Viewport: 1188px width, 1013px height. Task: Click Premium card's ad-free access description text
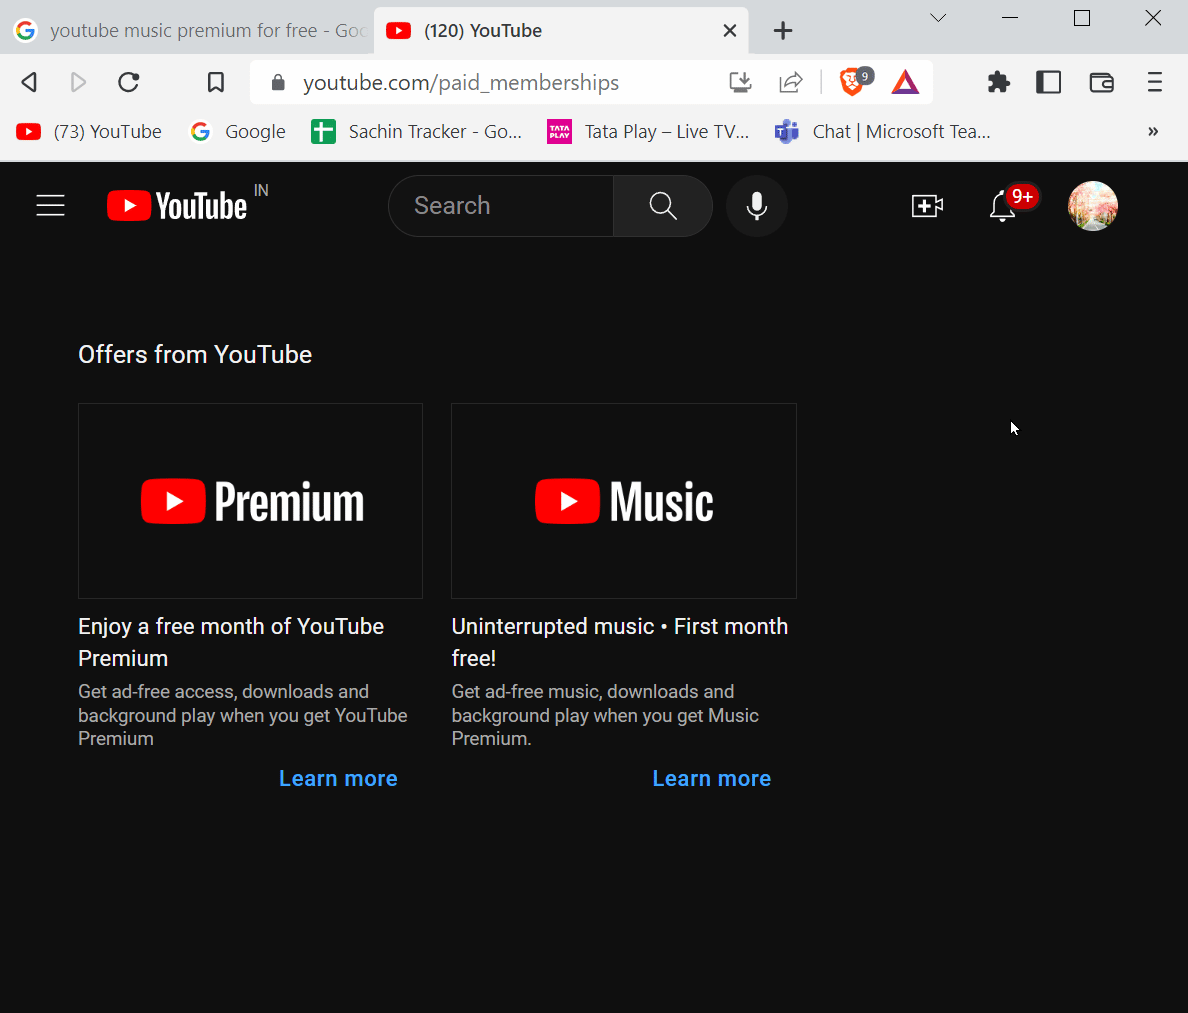coord(242,714)
